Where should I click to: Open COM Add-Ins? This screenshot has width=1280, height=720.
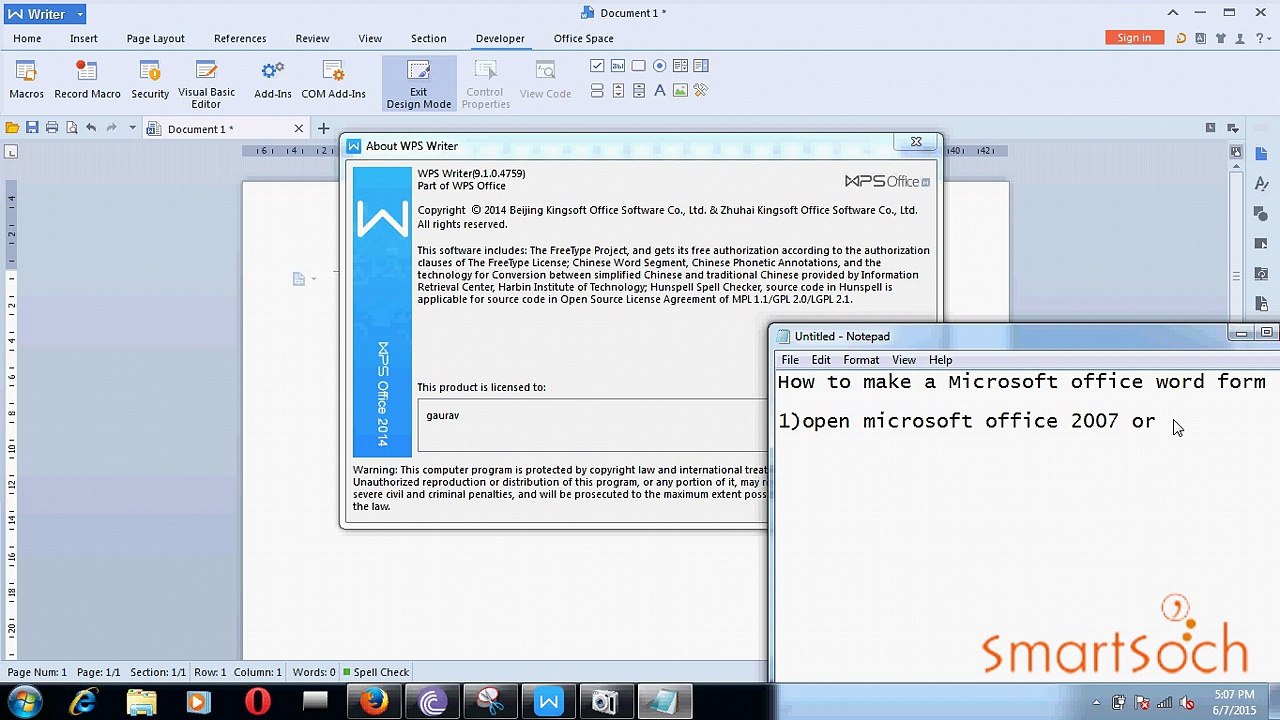pos(333,80)
